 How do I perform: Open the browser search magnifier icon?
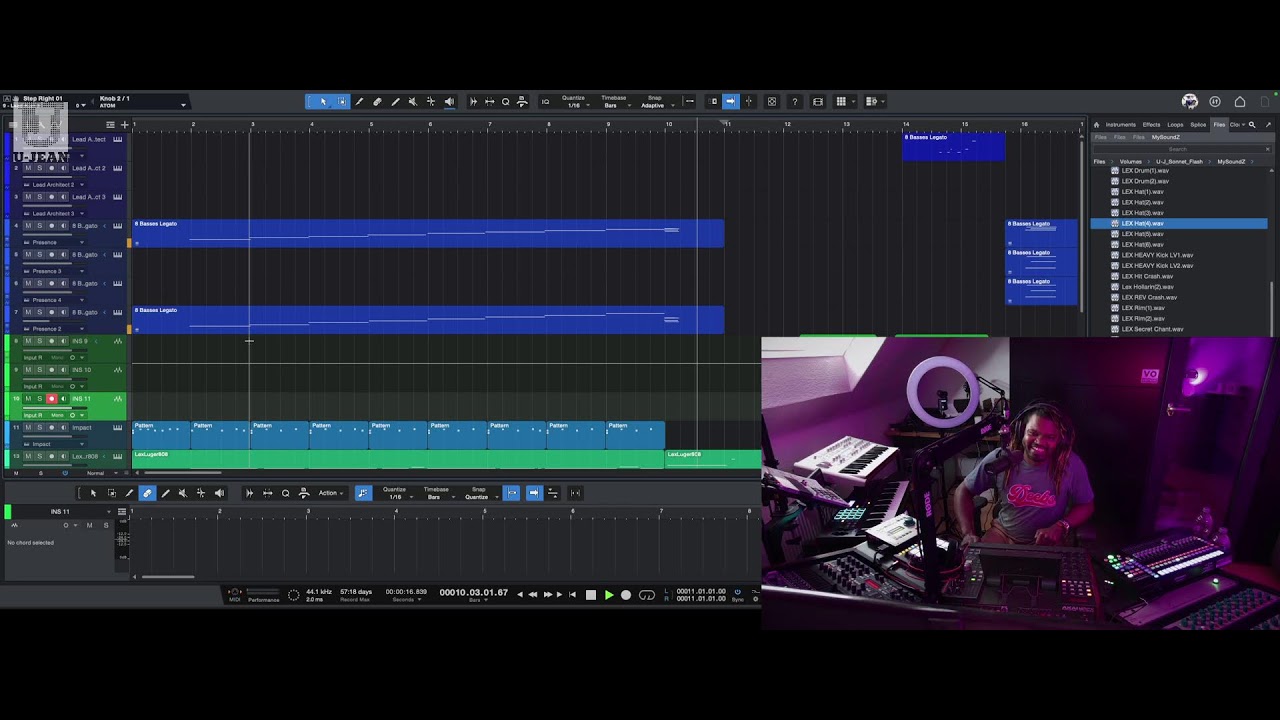[x=1252, y=125]
